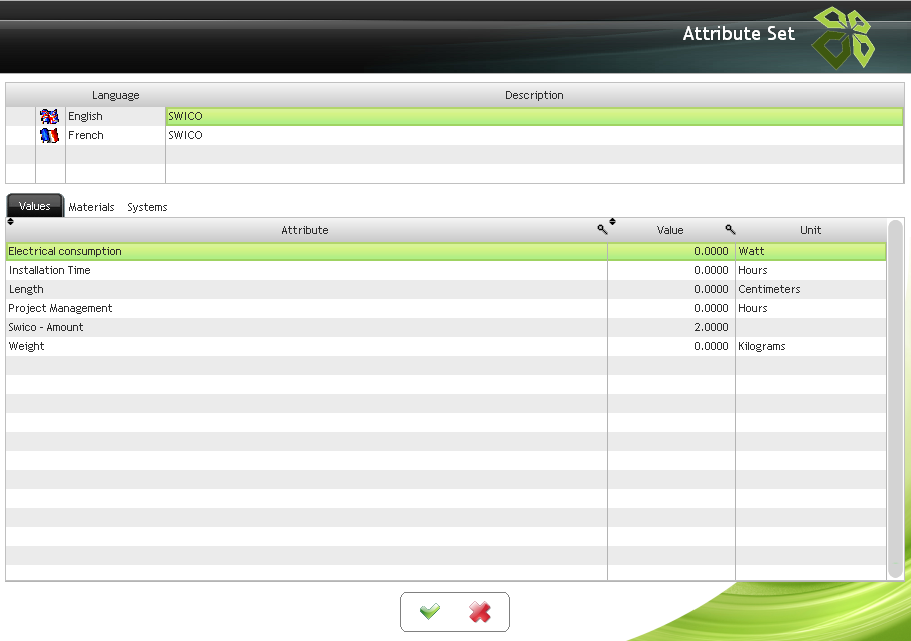
Task: Select the Swico - Amount value 2.0000
Action: (x=671, y=327)
